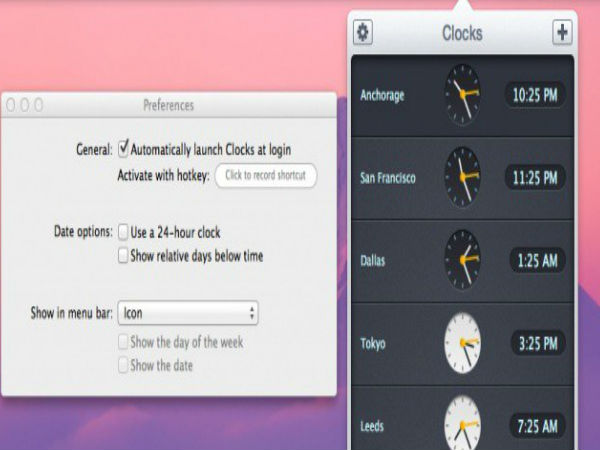Screen dimensions: 600x450
Task: Click the 1:25 AM Dallas time badge
Action: pyautogui.click(x=535, y=261)
